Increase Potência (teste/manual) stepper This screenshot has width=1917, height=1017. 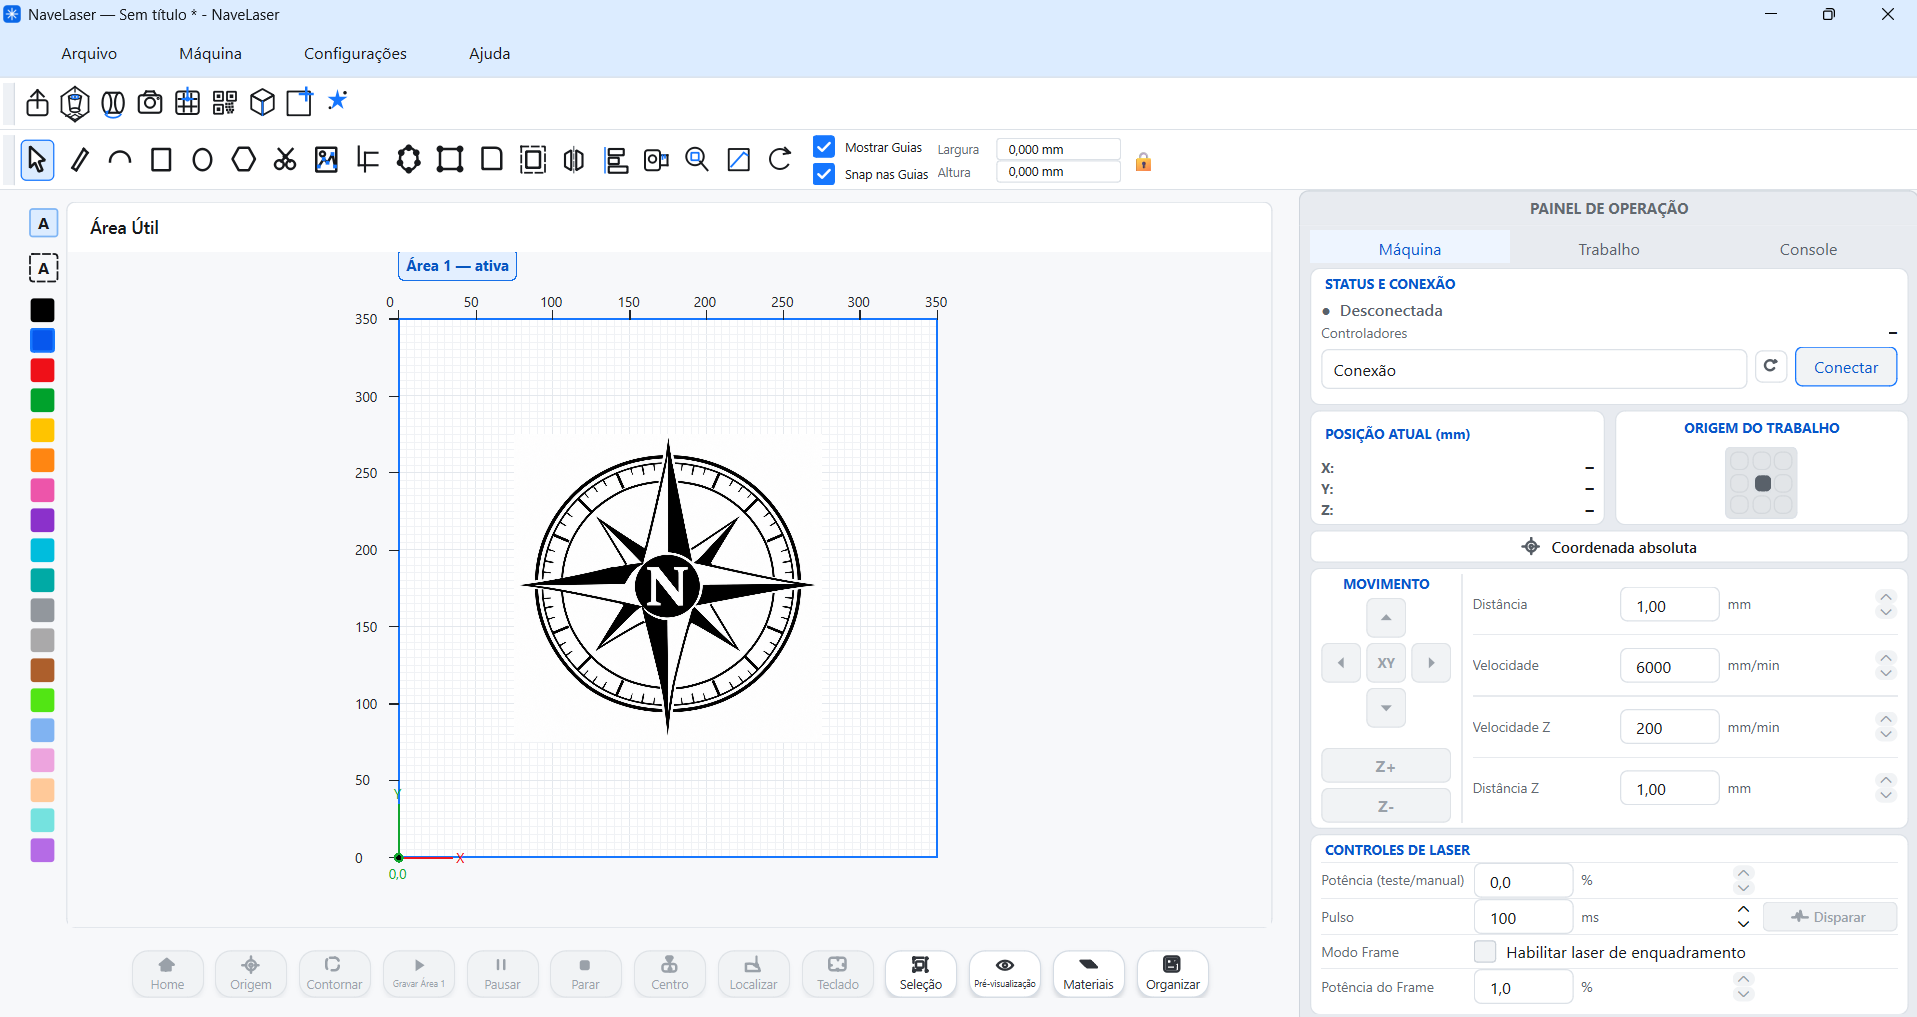(x=1744, y=873)
